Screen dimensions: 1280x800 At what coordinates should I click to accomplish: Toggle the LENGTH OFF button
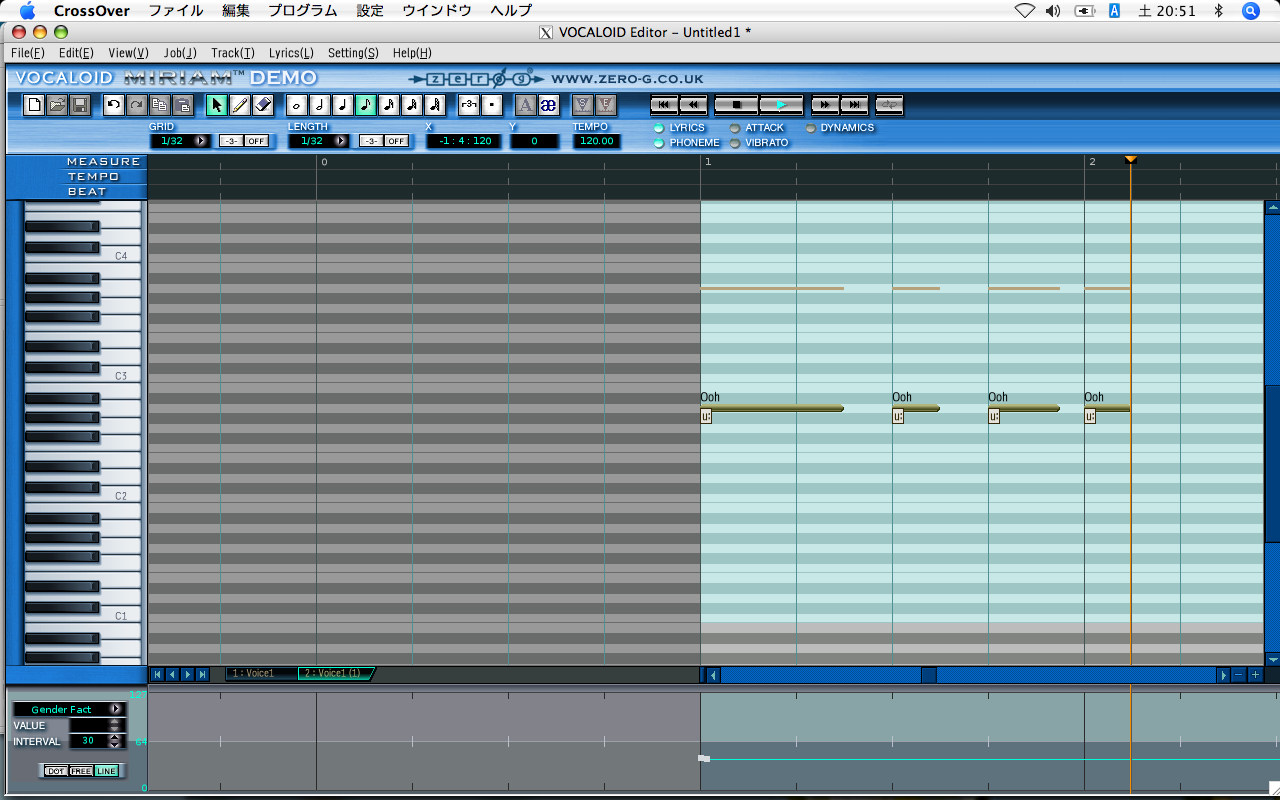tap(397, 141)
